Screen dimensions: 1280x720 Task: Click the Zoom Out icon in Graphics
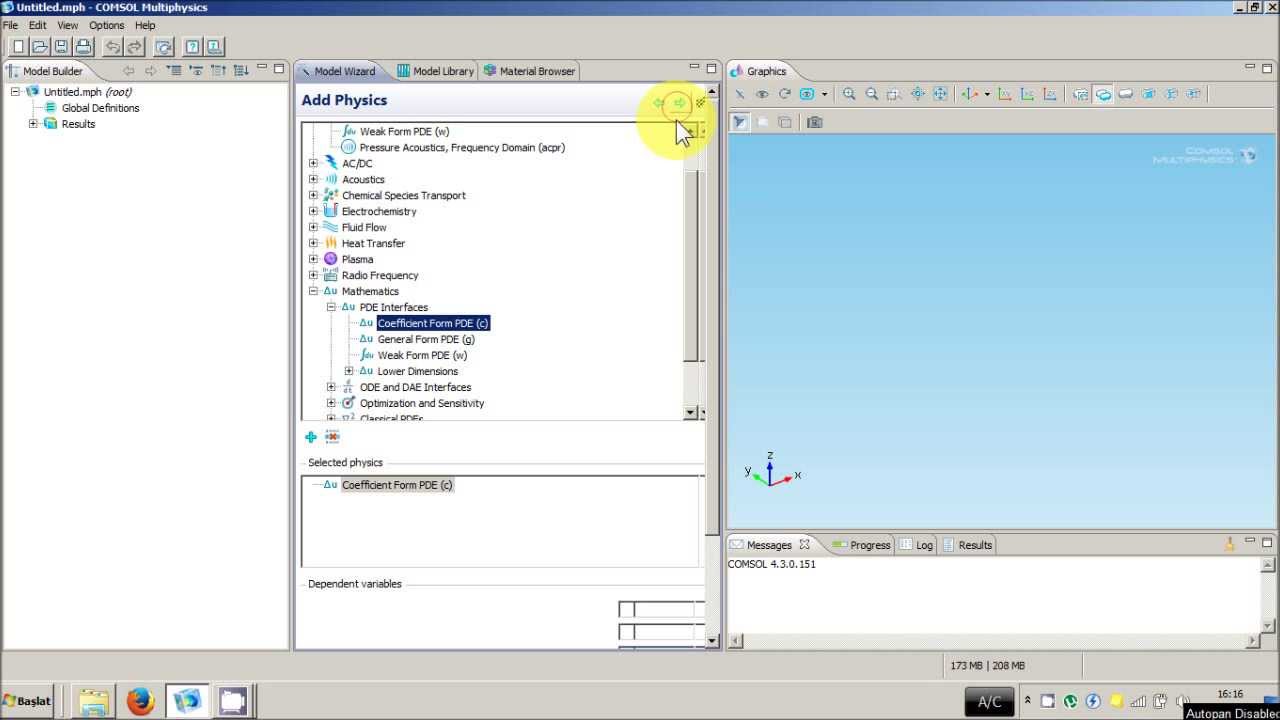coord(871,94)
